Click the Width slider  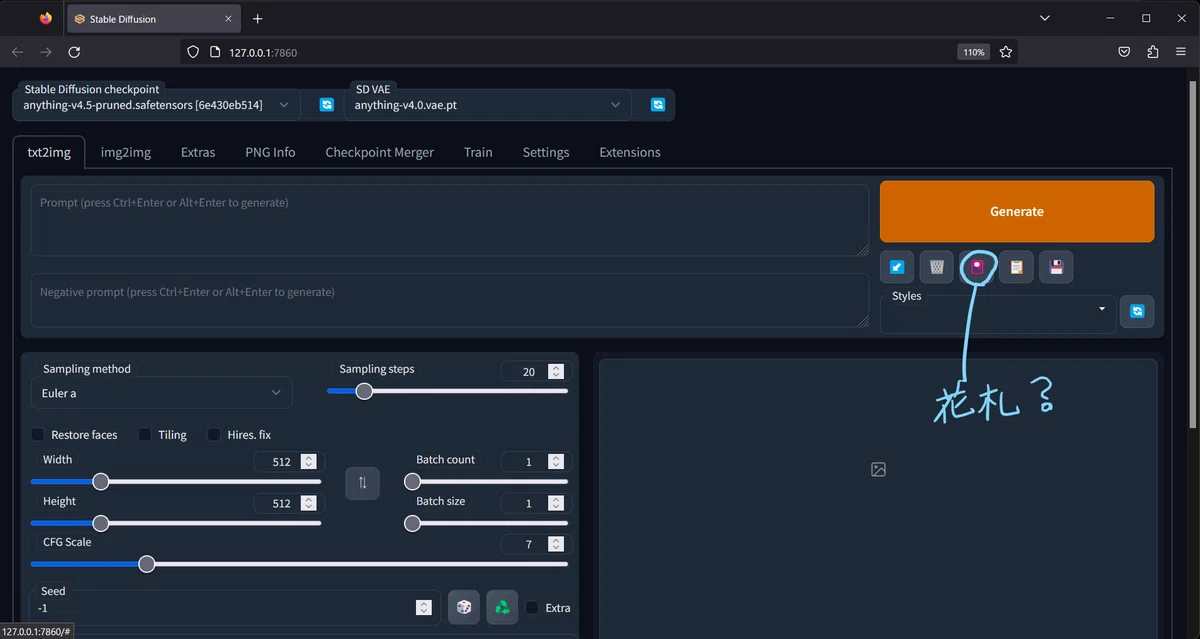coord(176,481)
